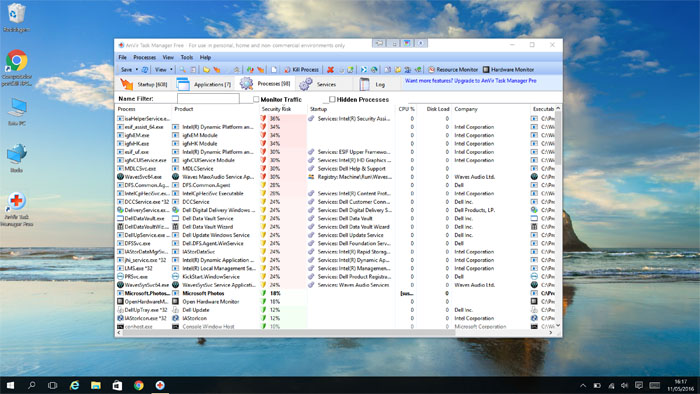This screenshot has width=700, height=394.
Task: Open Hardware Monitor from the toolbar
Action: [x=508, y=70]
